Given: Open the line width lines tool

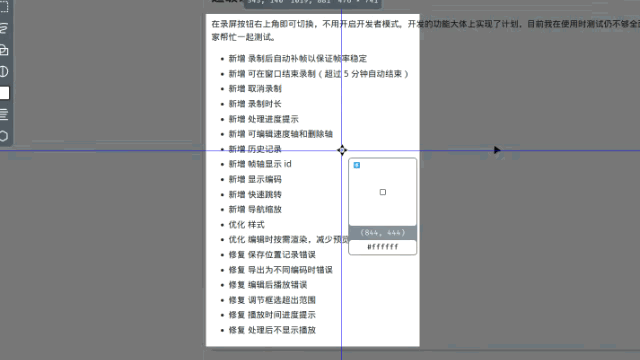Looking at the screenshot, I should click(x=4, y=114).
